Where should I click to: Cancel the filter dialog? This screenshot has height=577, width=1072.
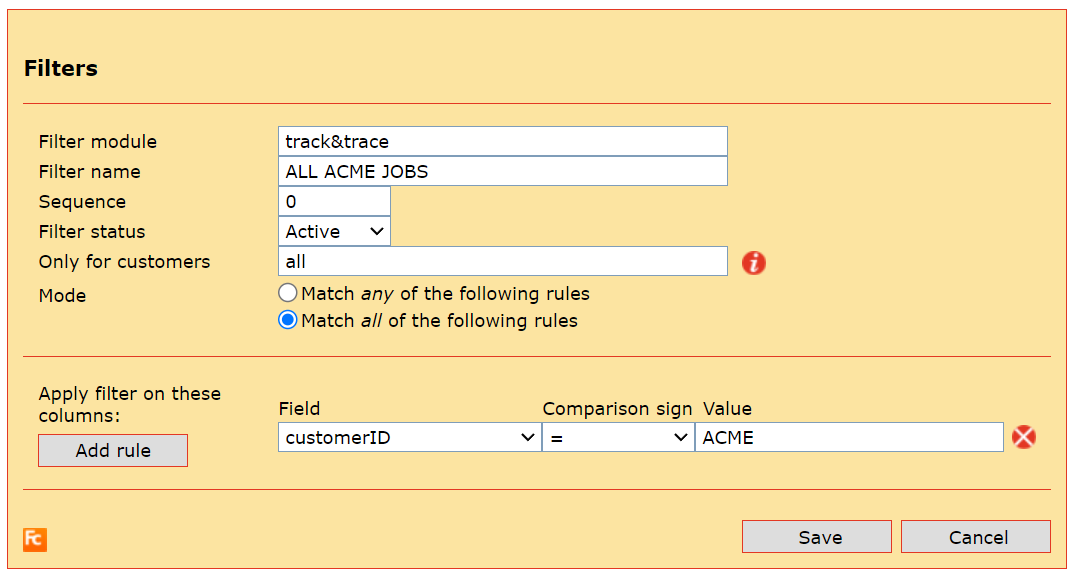(975, 537)
